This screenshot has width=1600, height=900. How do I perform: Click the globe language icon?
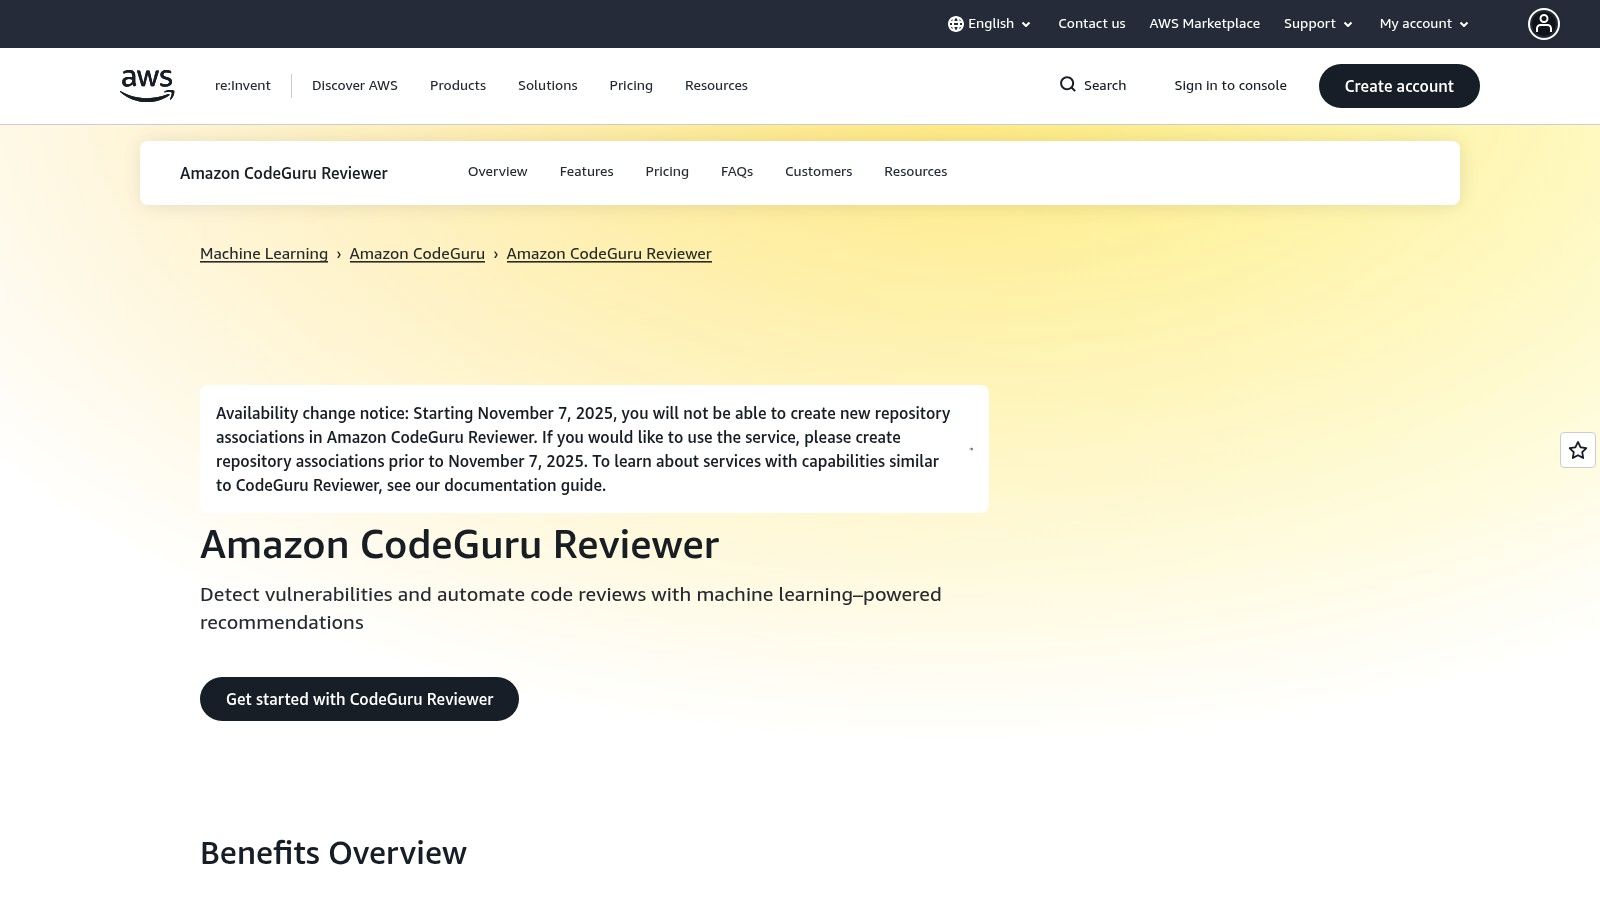click(x=956, y=24)
